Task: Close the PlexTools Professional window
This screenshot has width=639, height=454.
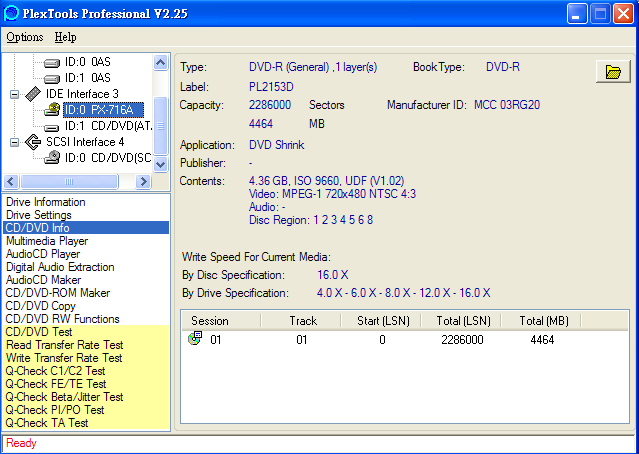Action: coord(624,14)
